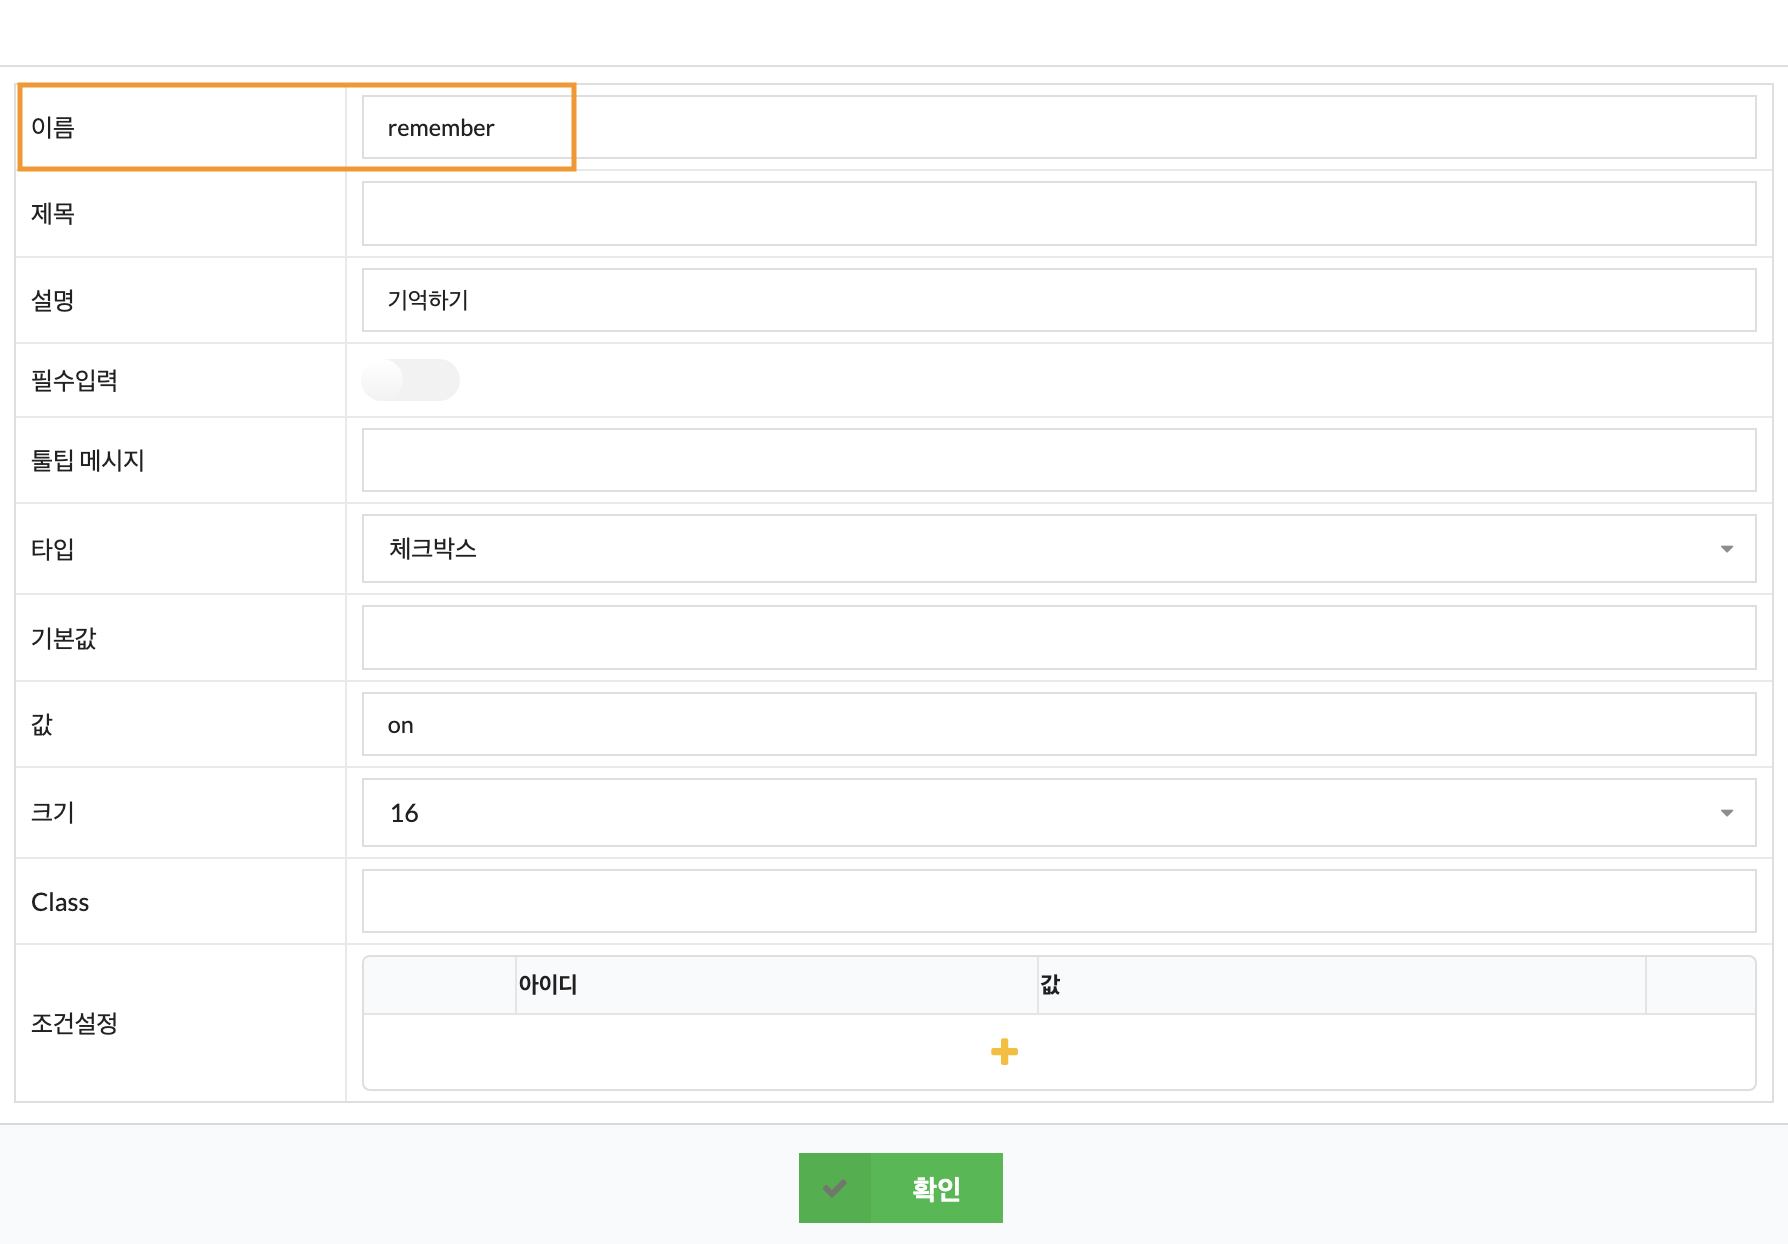This screenshot has height=1244, width=1788.
Task: Click the 필수입력 label
Action: tap(75, 380)
